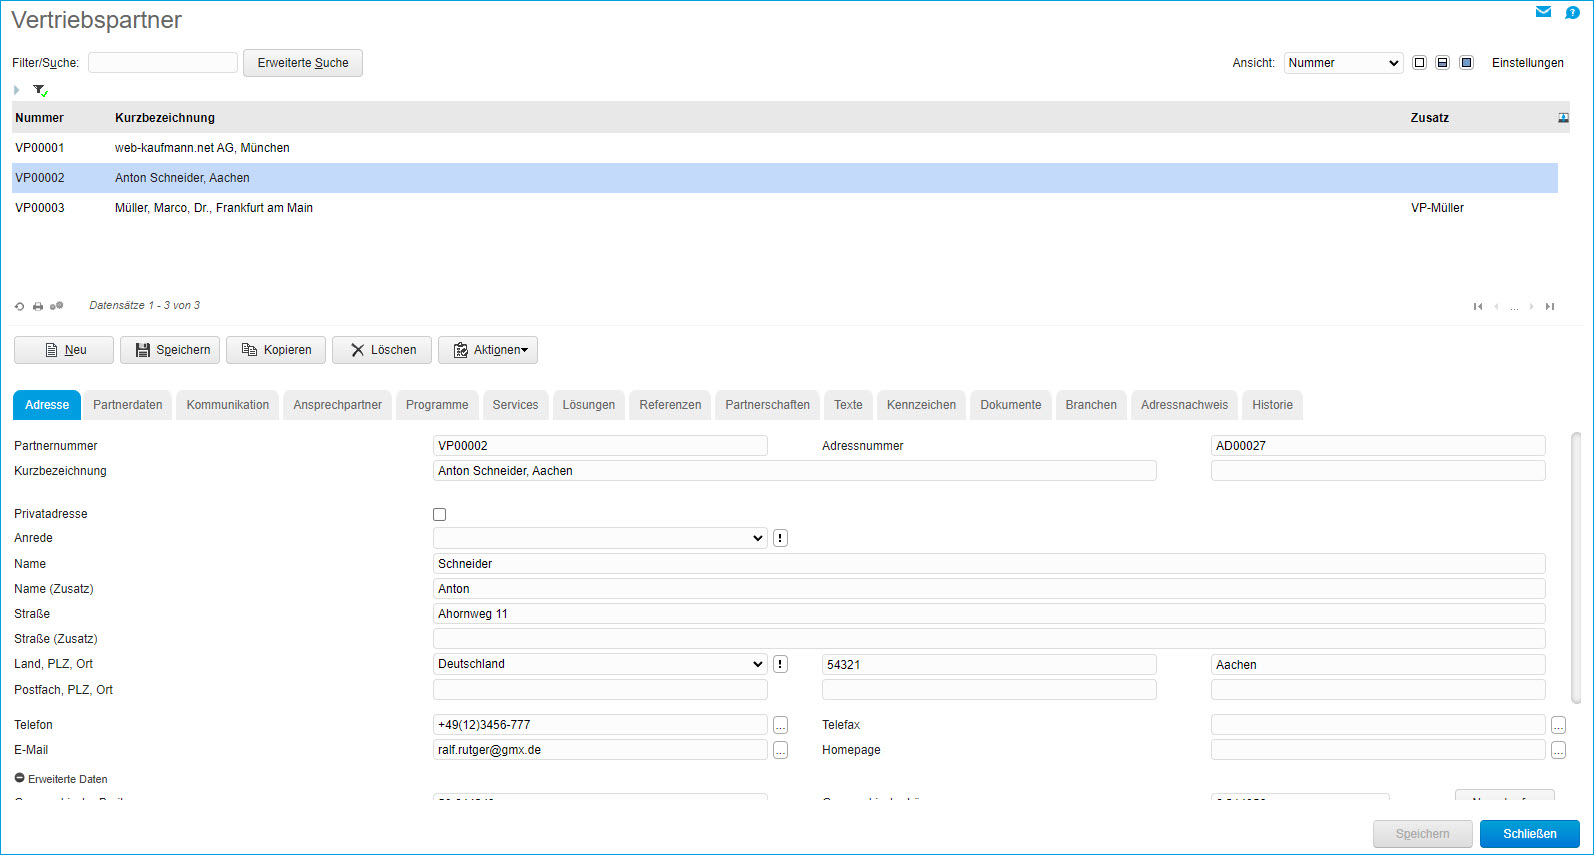Click the refresh list icon below the table
Screen dimensions: 1594x855
tap(19, 306)
